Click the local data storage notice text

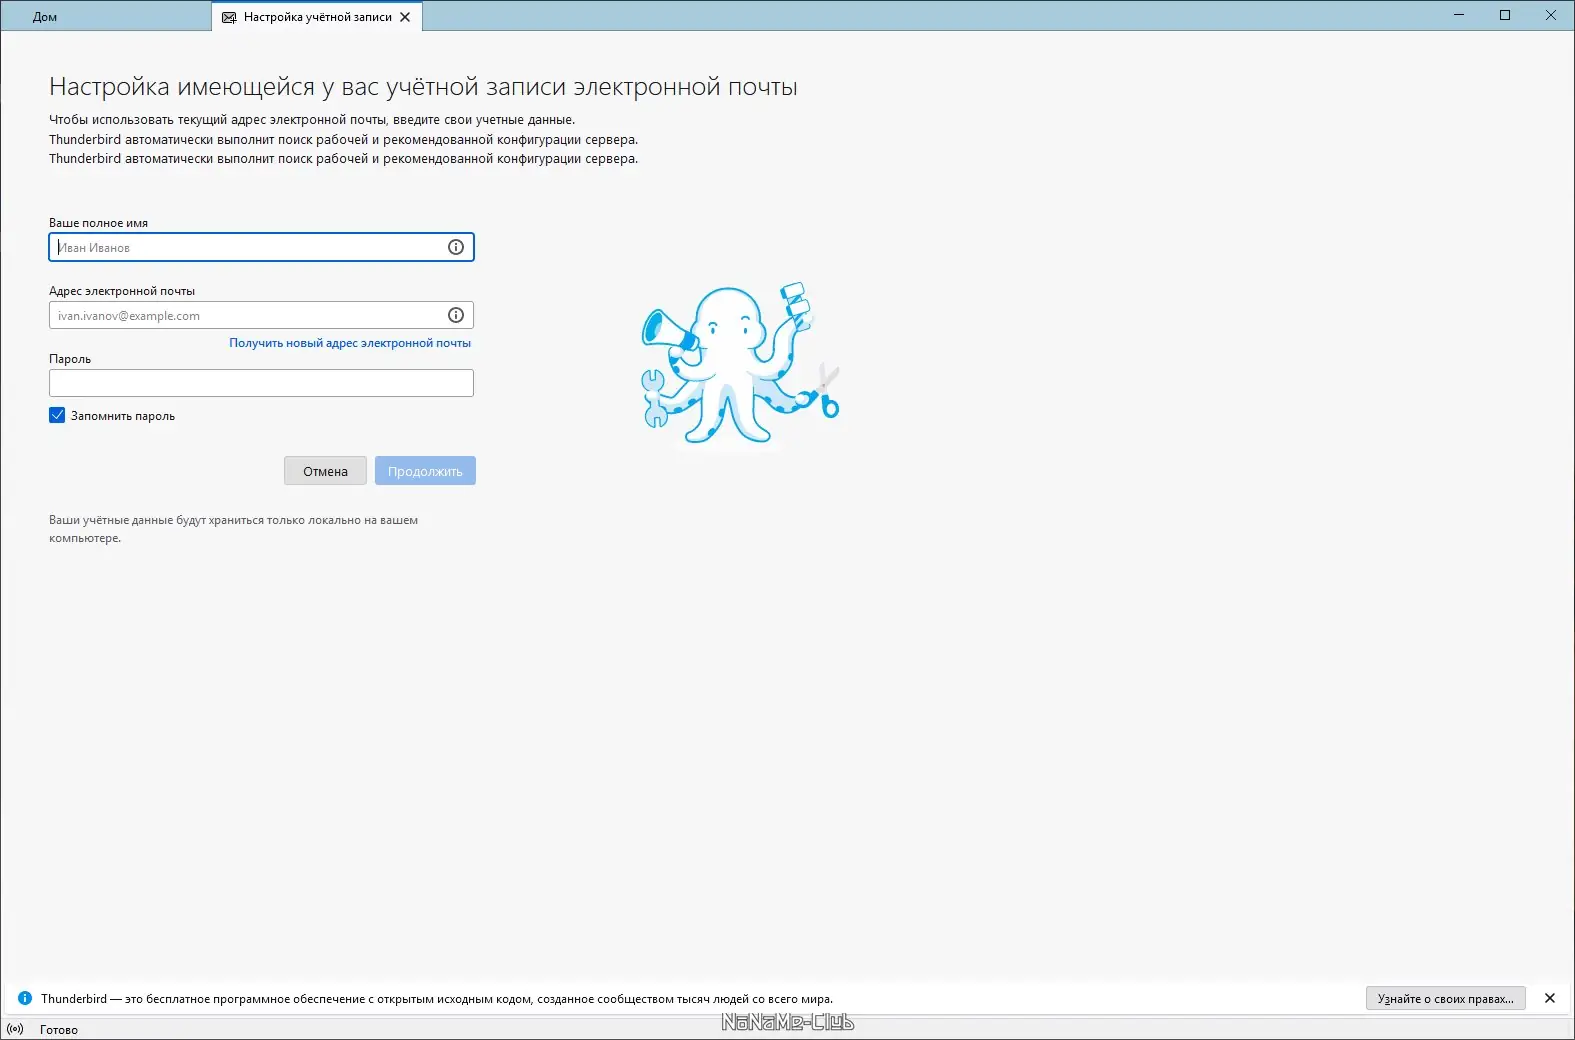(x=233, y=529)
